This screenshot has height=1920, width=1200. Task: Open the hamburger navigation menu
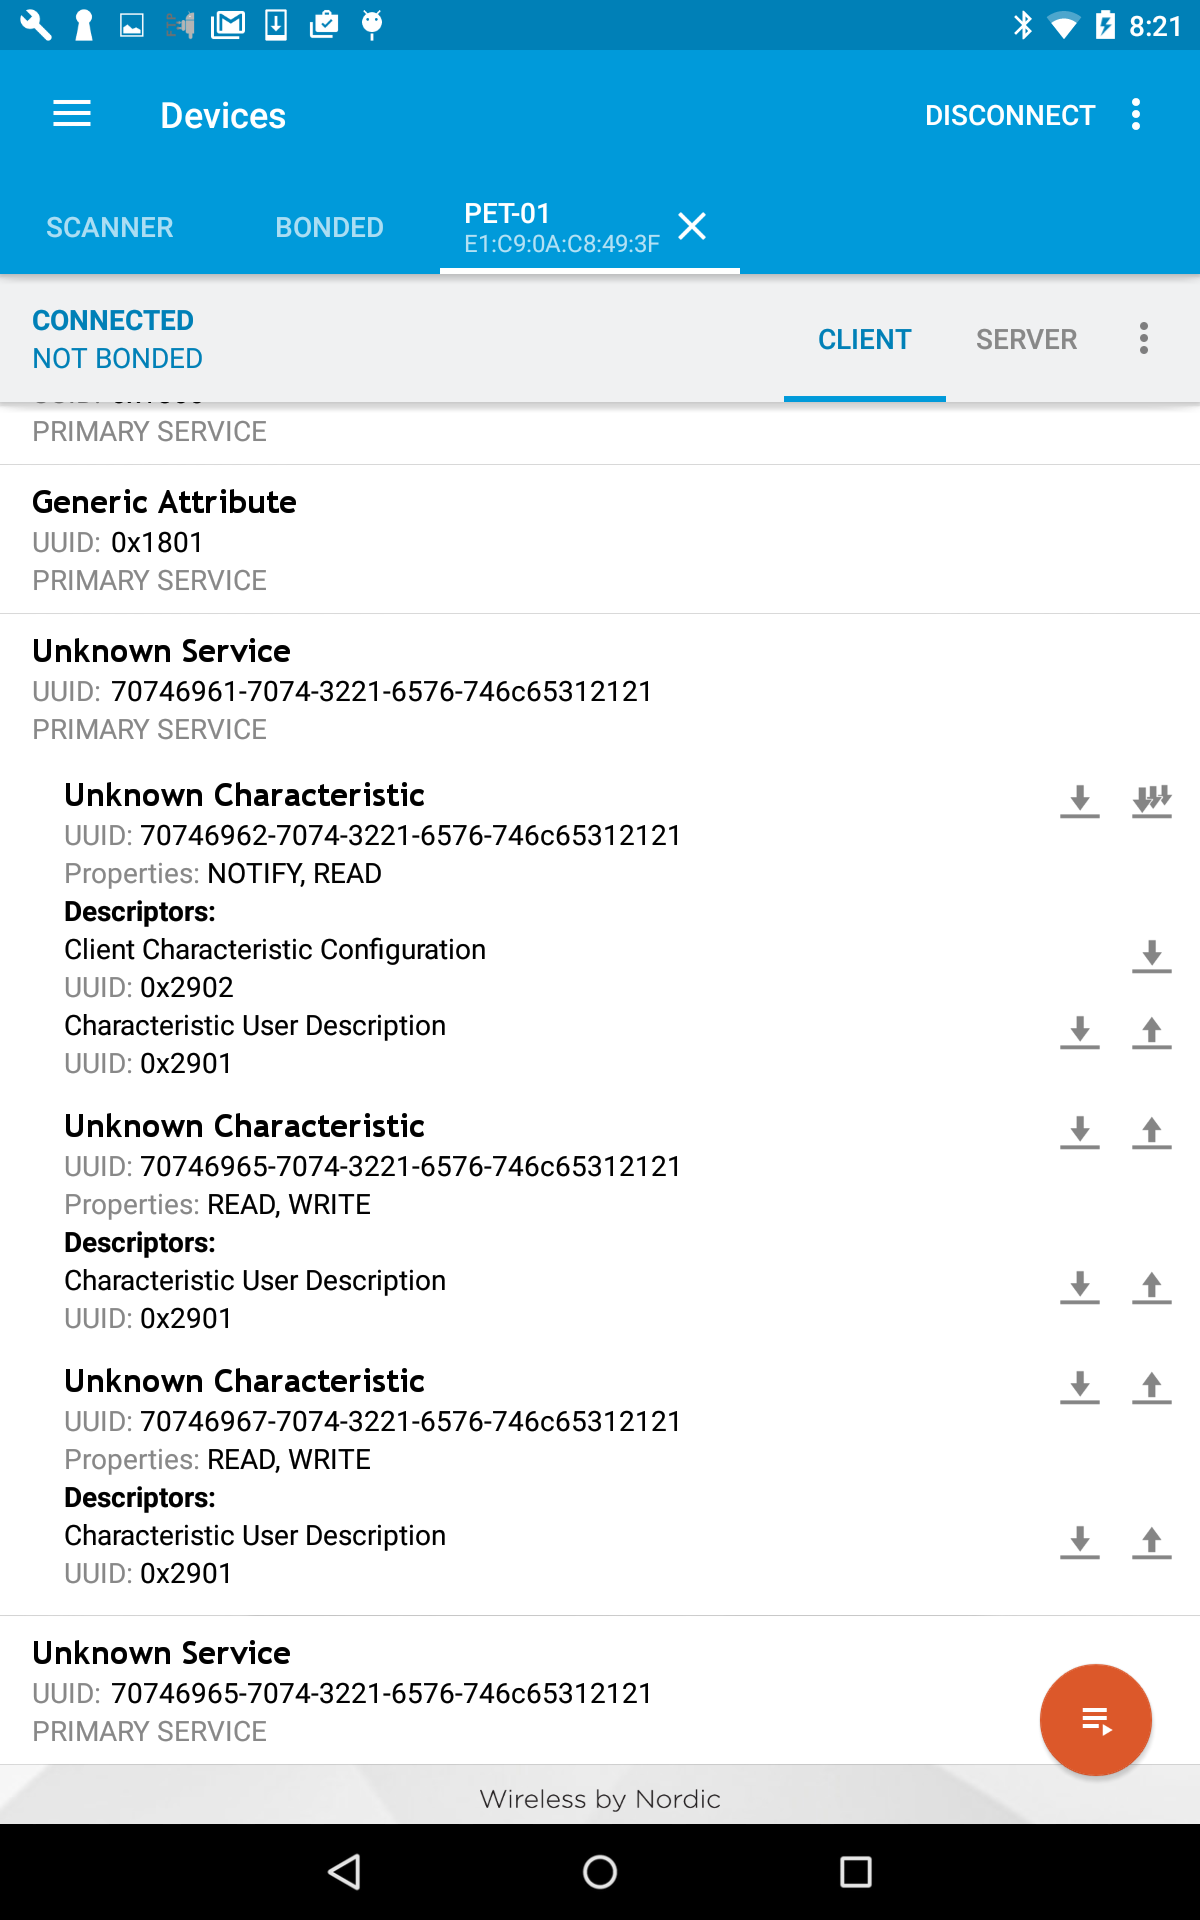pos(72,114)
